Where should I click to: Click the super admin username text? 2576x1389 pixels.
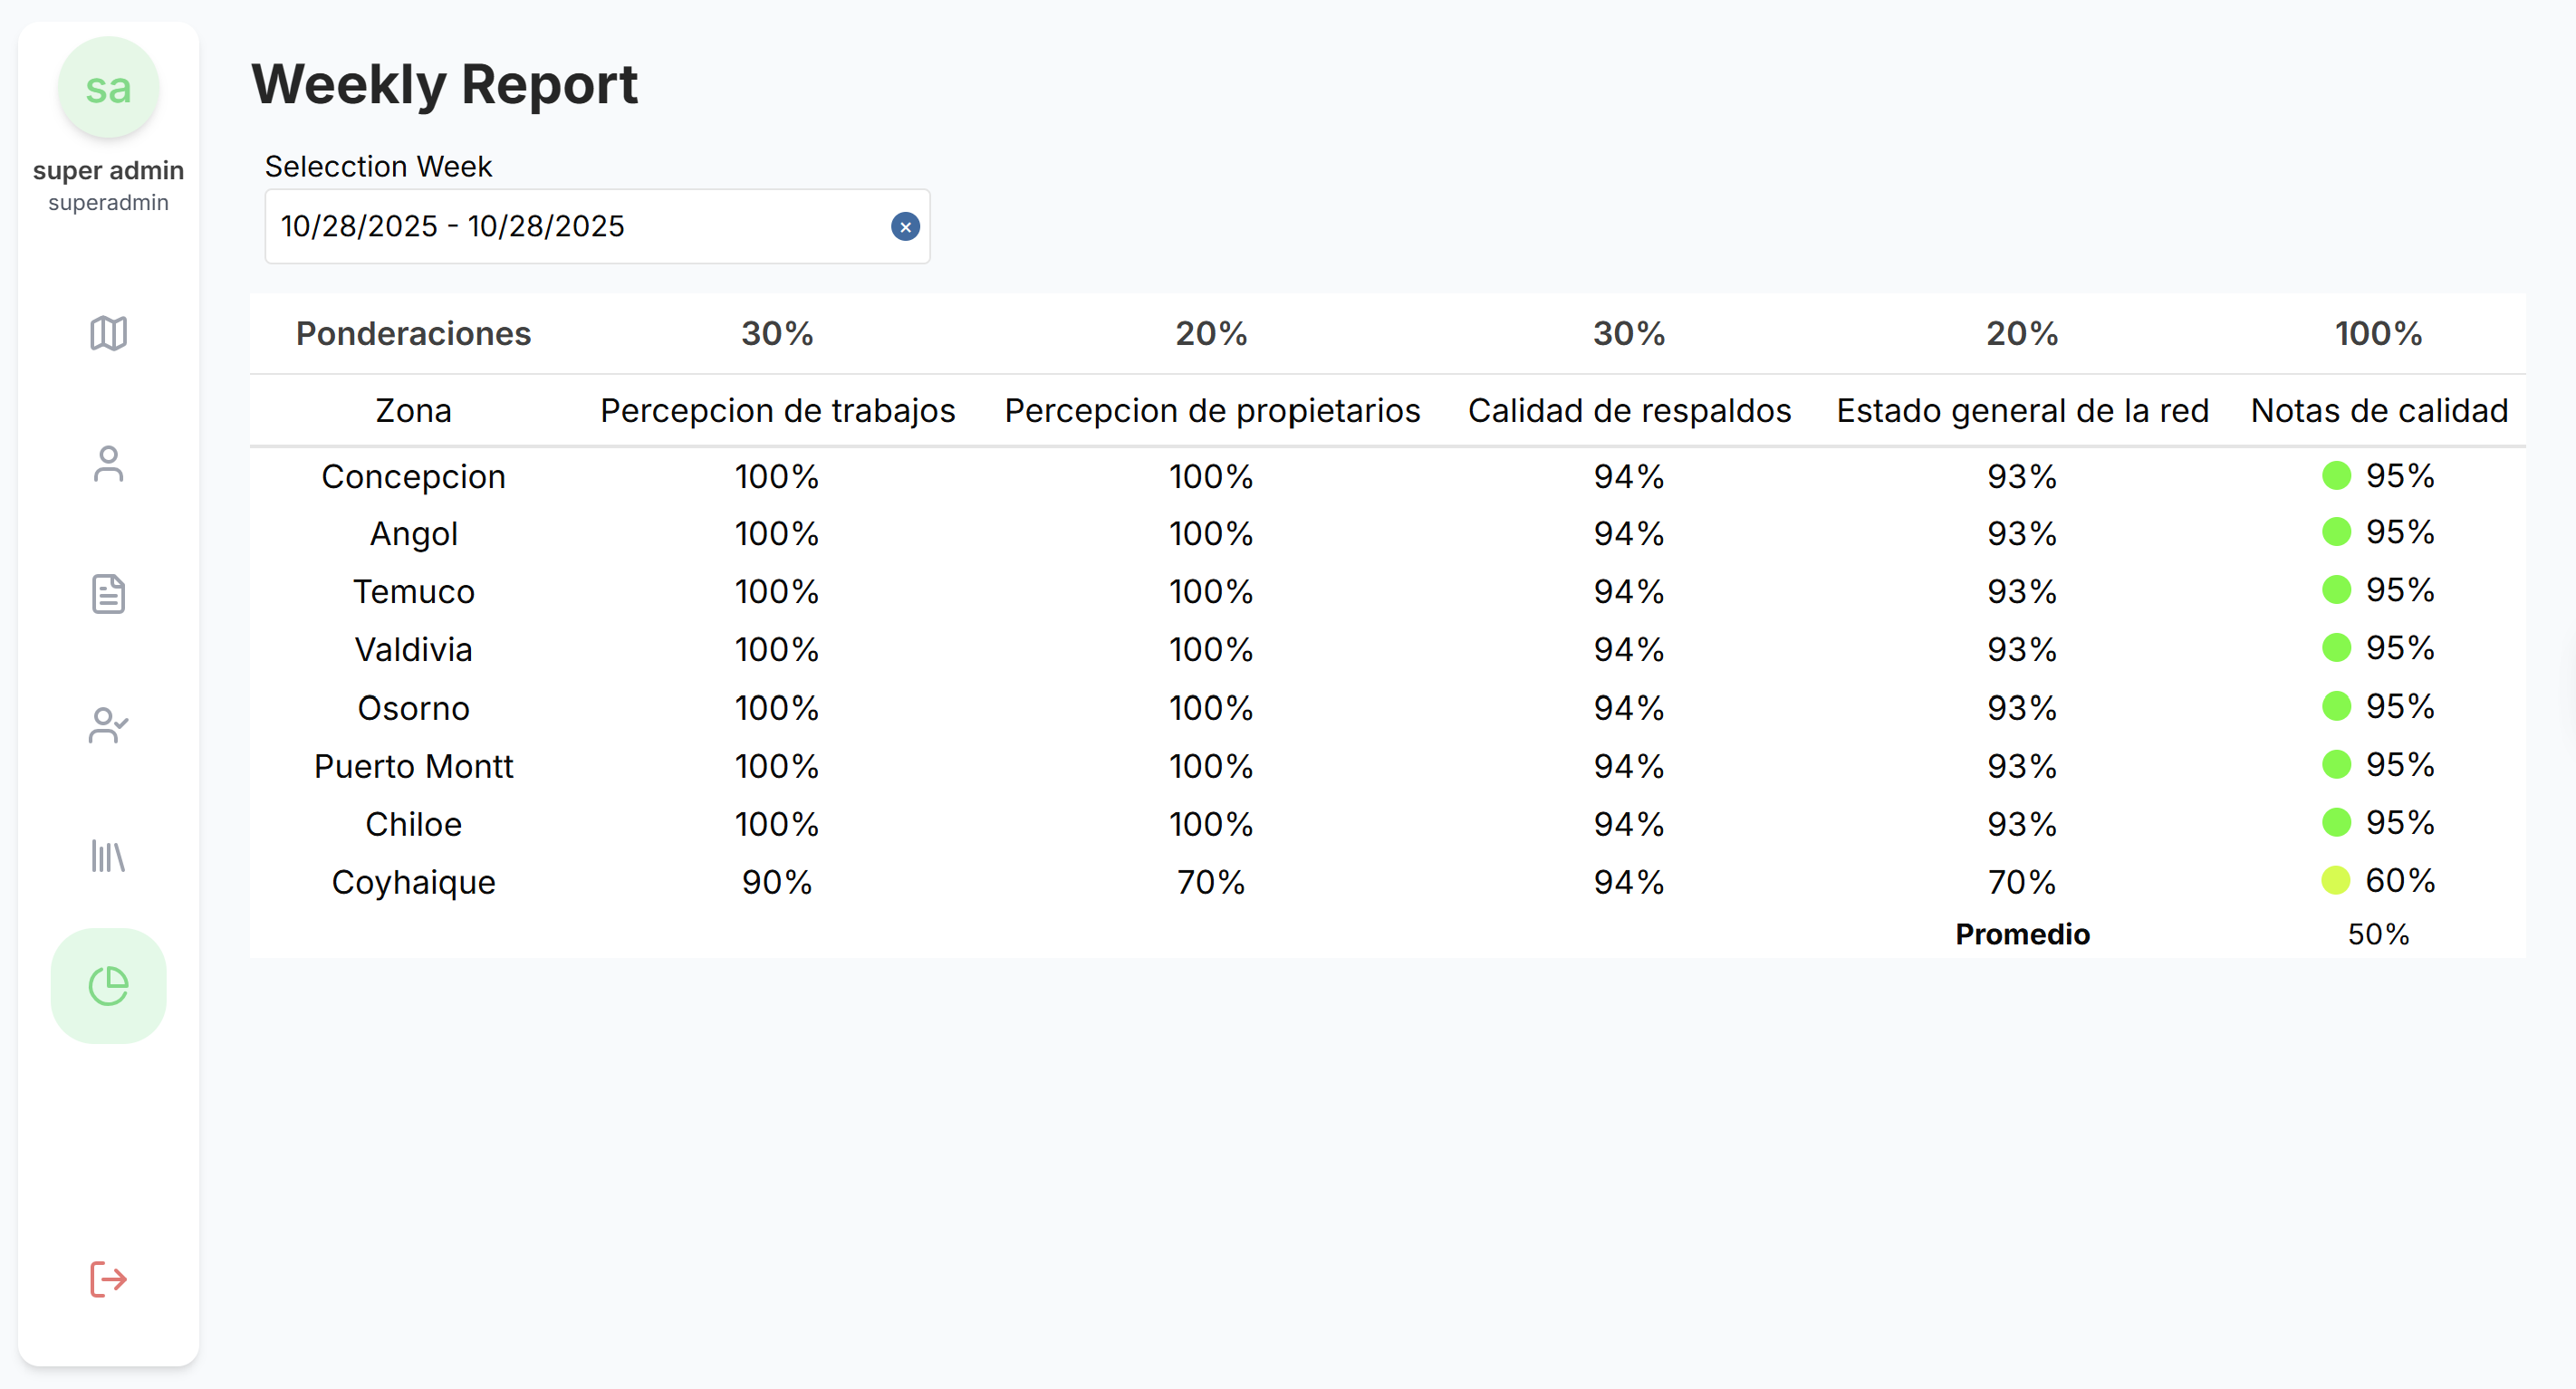click(108, 170)
